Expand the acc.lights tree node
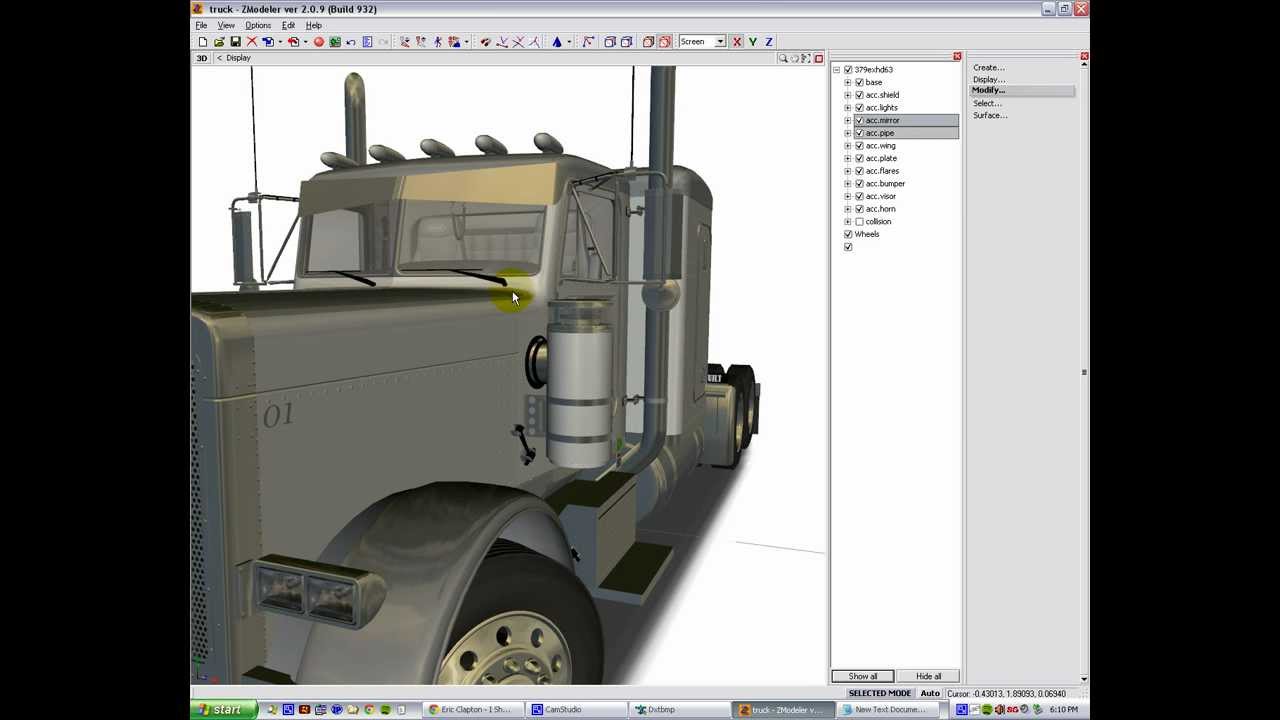1280x720 pixels. click(848, 108)
